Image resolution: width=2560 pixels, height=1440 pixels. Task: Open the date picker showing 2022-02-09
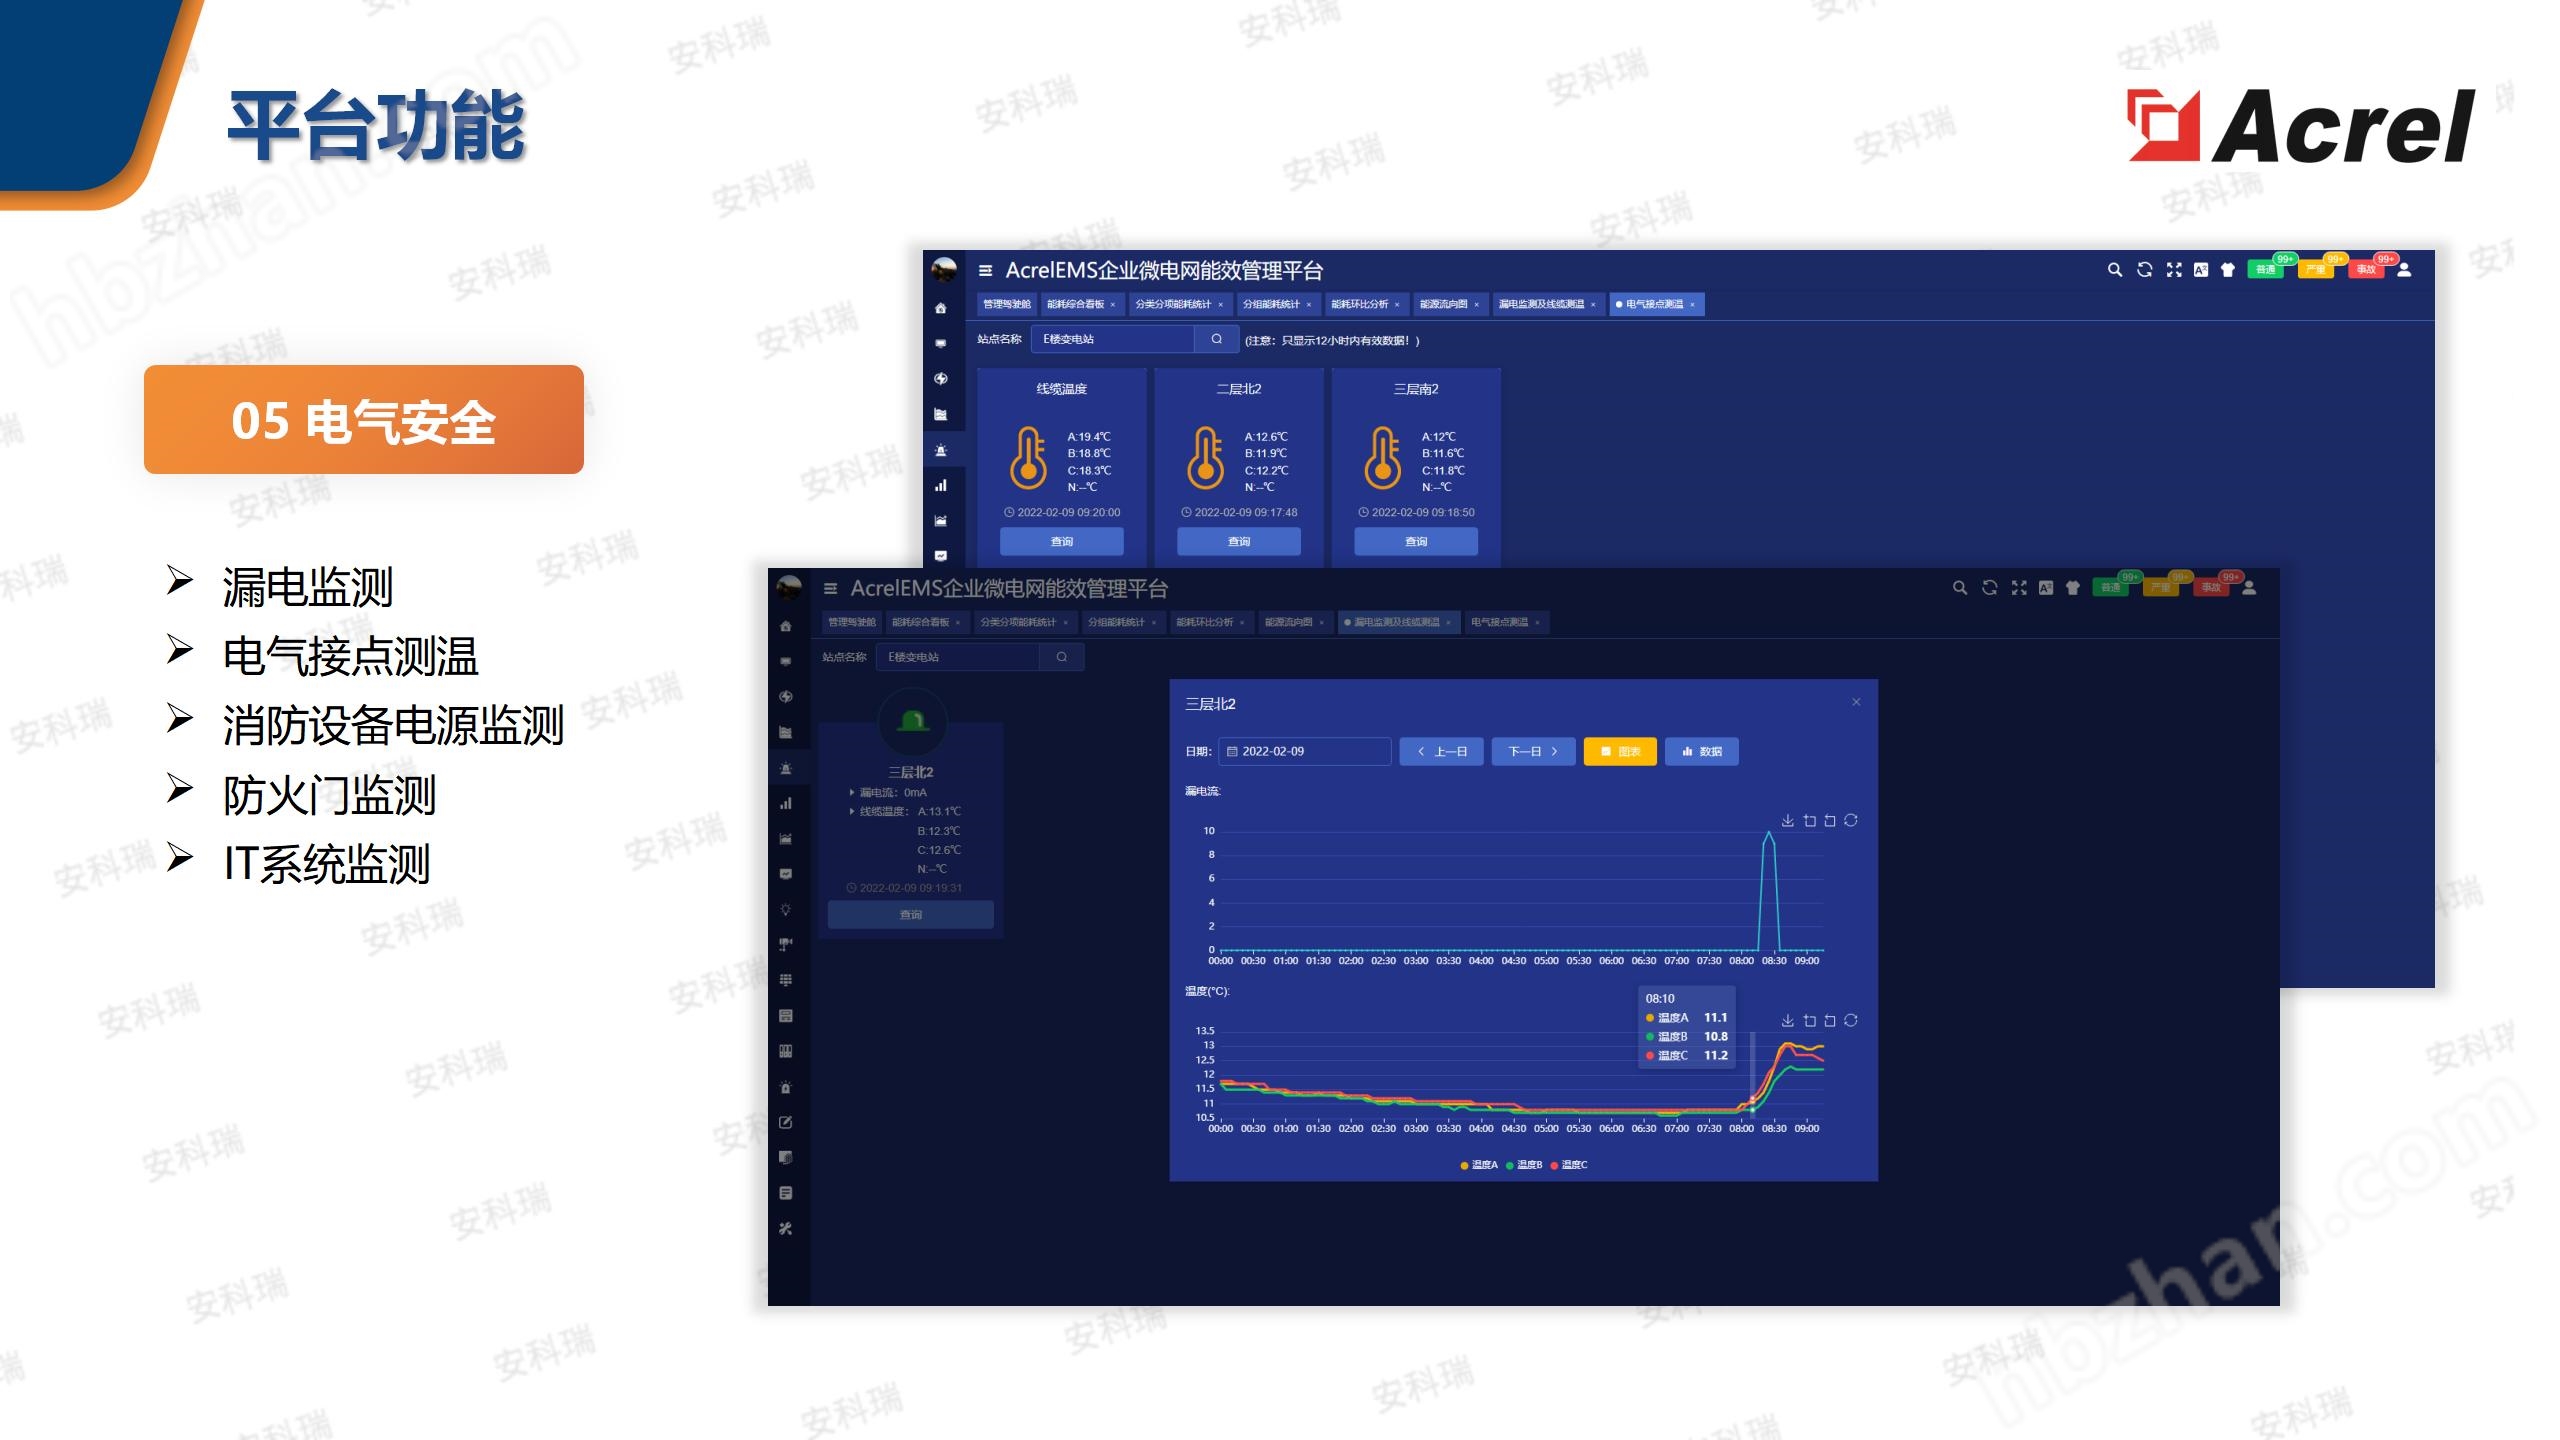pos(1305,751)
